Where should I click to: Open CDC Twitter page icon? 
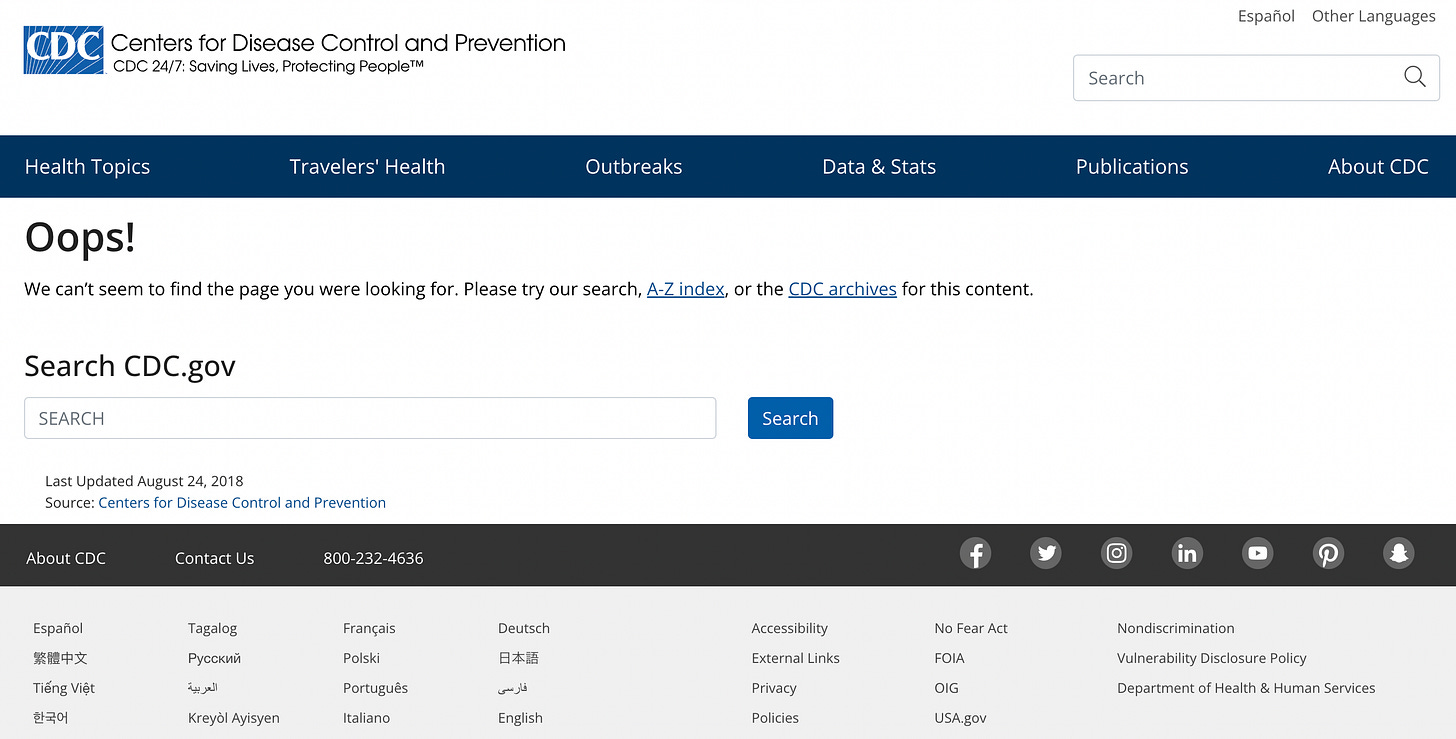(x=1046, y=553)
